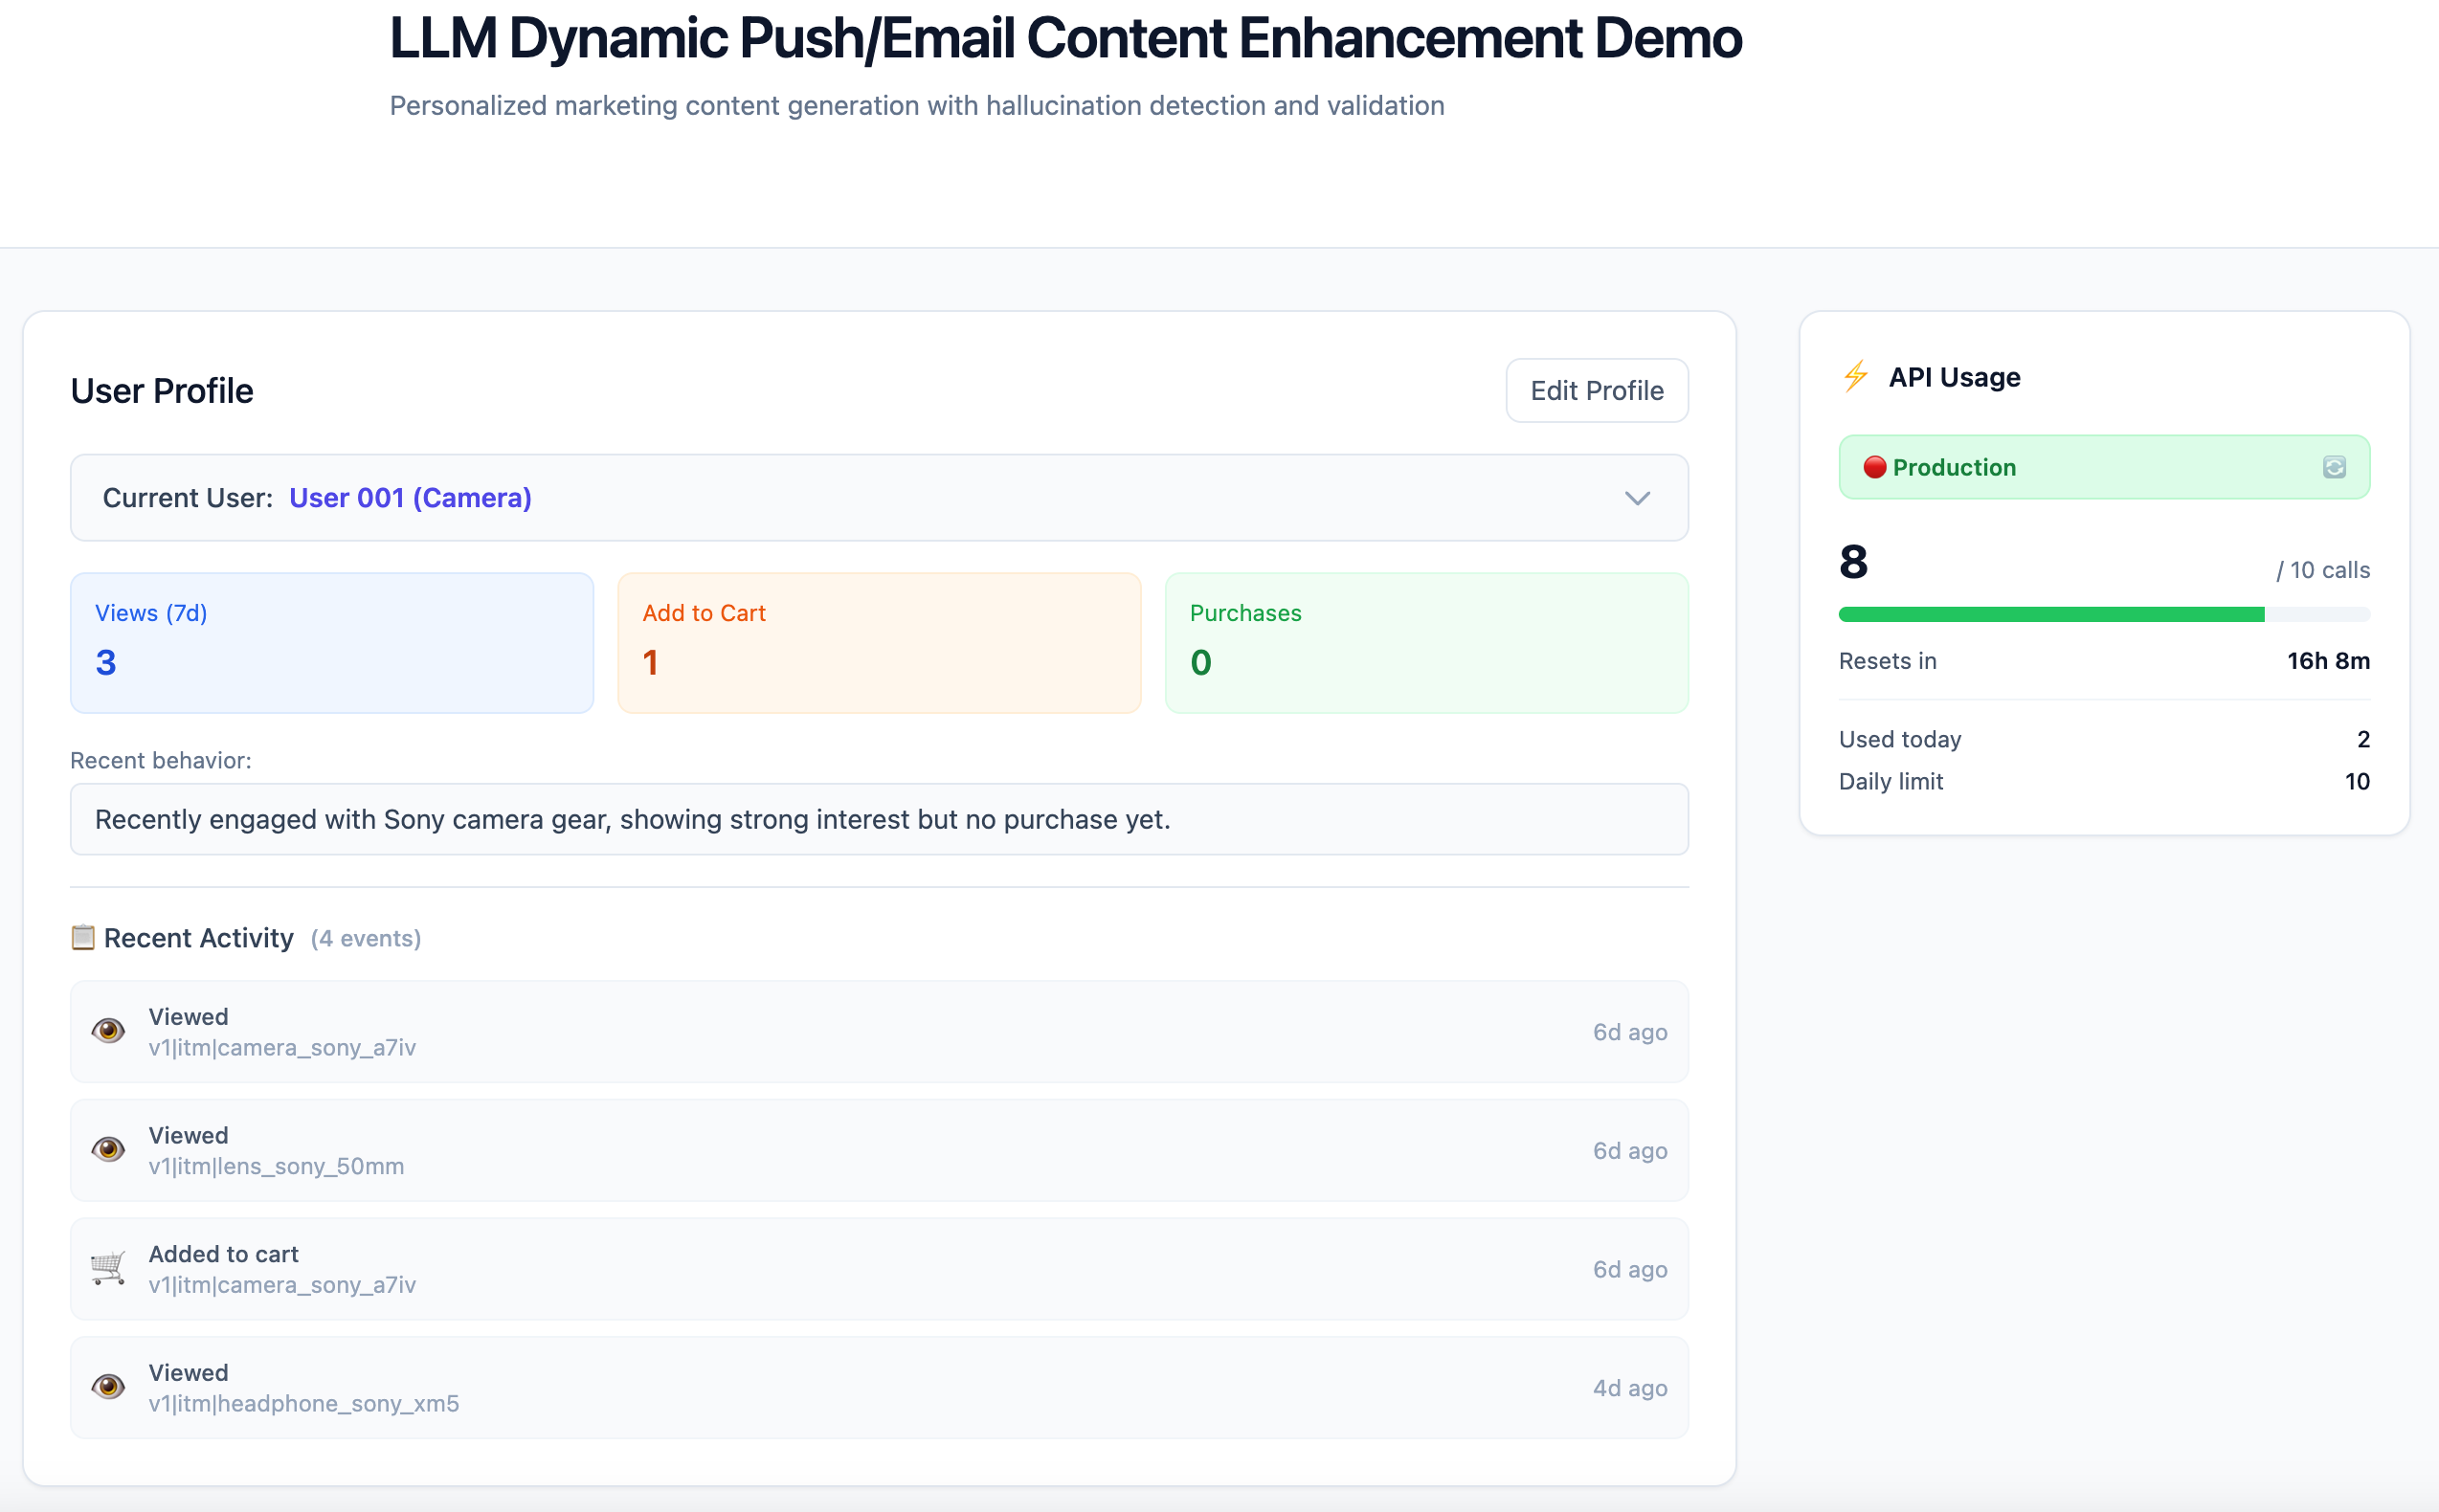Open the User 001 (Camera) selector
Image resolution: width=2439 pixels, height=1512 pixels.
[410, 498]
